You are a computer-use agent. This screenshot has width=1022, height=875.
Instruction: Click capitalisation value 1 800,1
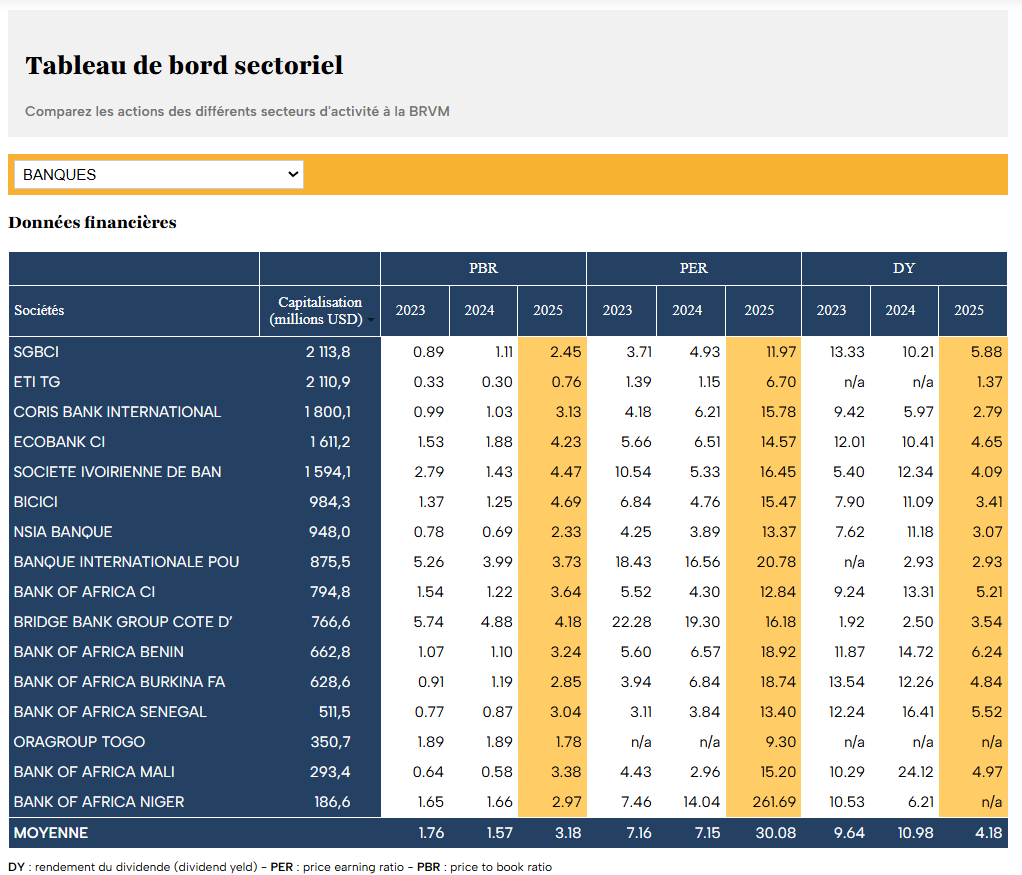click(327, 412)
